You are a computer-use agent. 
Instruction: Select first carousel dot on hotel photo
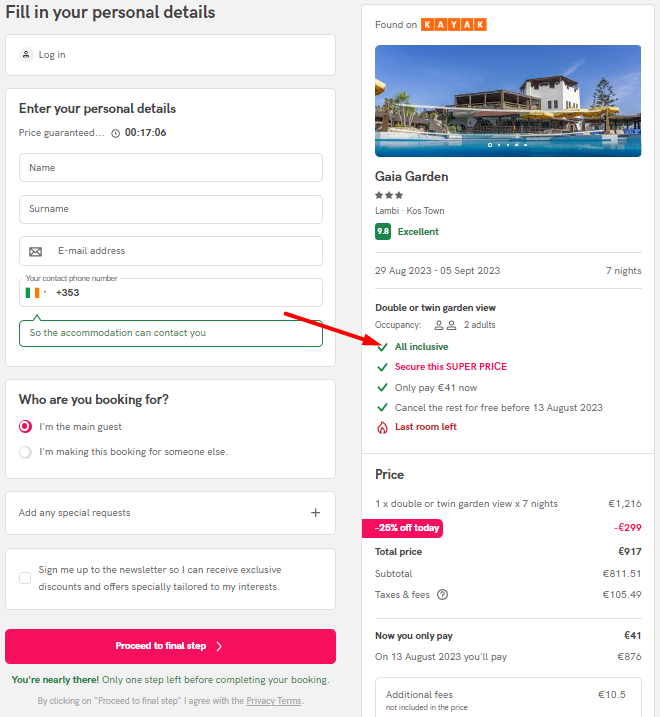coord(490,145)
